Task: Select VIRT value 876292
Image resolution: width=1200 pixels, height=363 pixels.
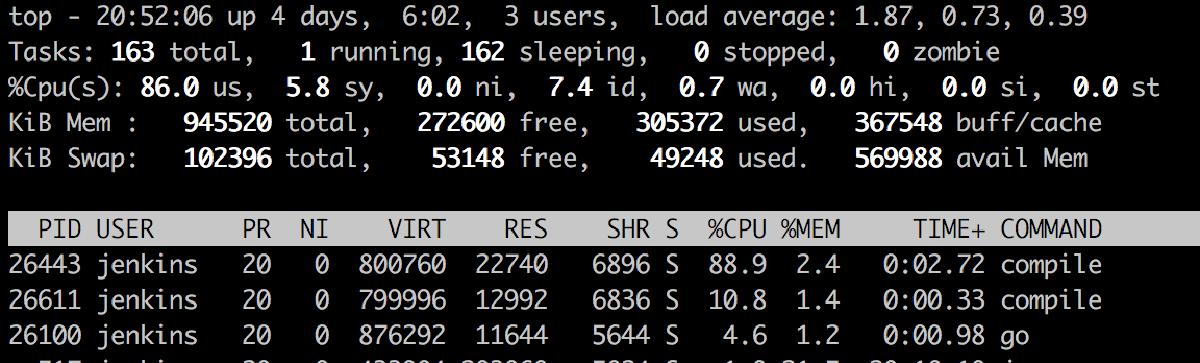Action: coord(402,335)
